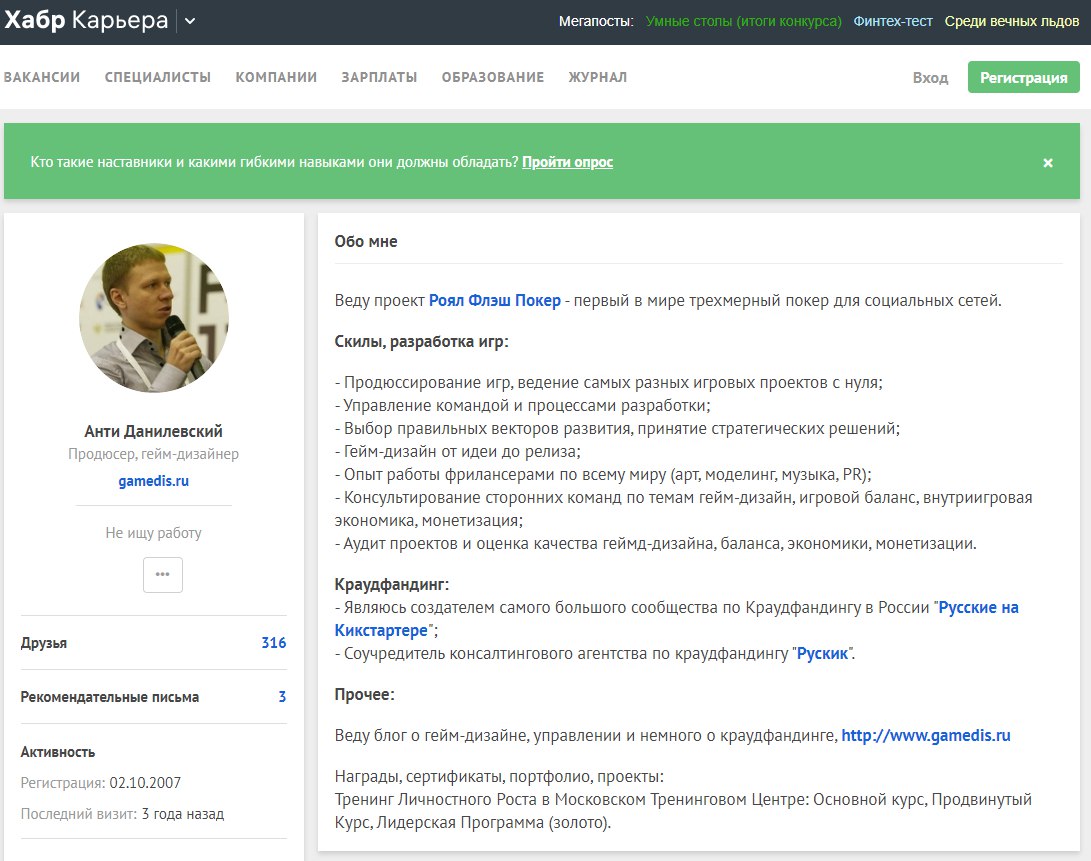The image size is (1091, 861).
Task: Click the Продюсер, гейм-дизайнер title text
Action: click(x=154, y=454)
